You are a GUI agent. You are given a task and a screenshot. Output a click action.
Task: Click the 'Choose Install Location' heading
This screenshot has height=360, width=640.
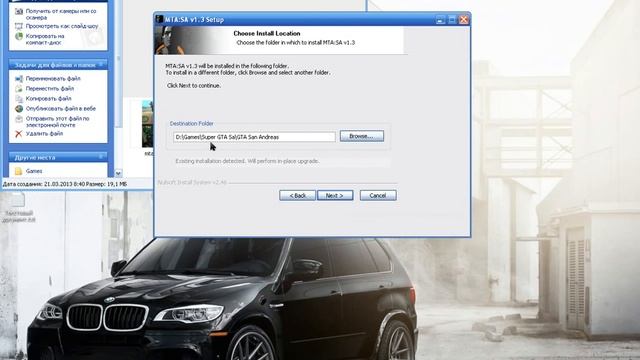click(x=267, y=33)
